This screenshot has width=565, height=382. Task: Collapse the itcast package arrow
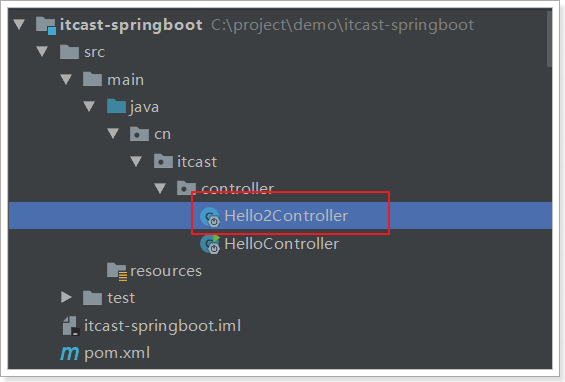pyautogui.click(x=136, y=161)
